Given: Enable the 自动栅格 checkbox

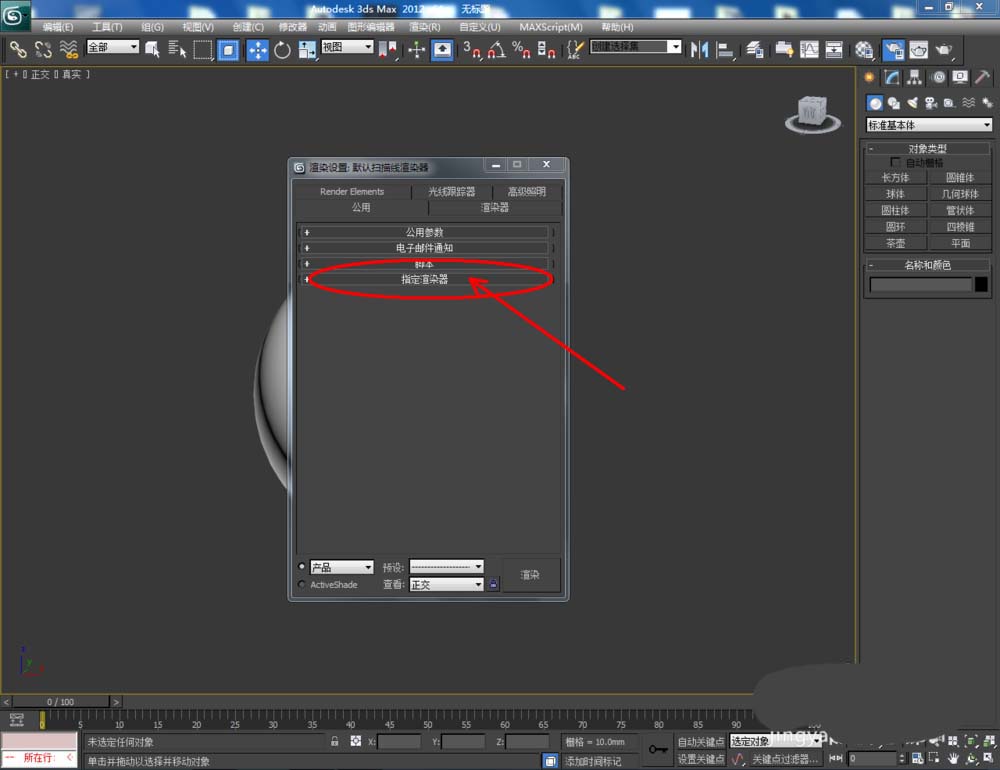Looking at the screenshot, I should tap(896, 162).
